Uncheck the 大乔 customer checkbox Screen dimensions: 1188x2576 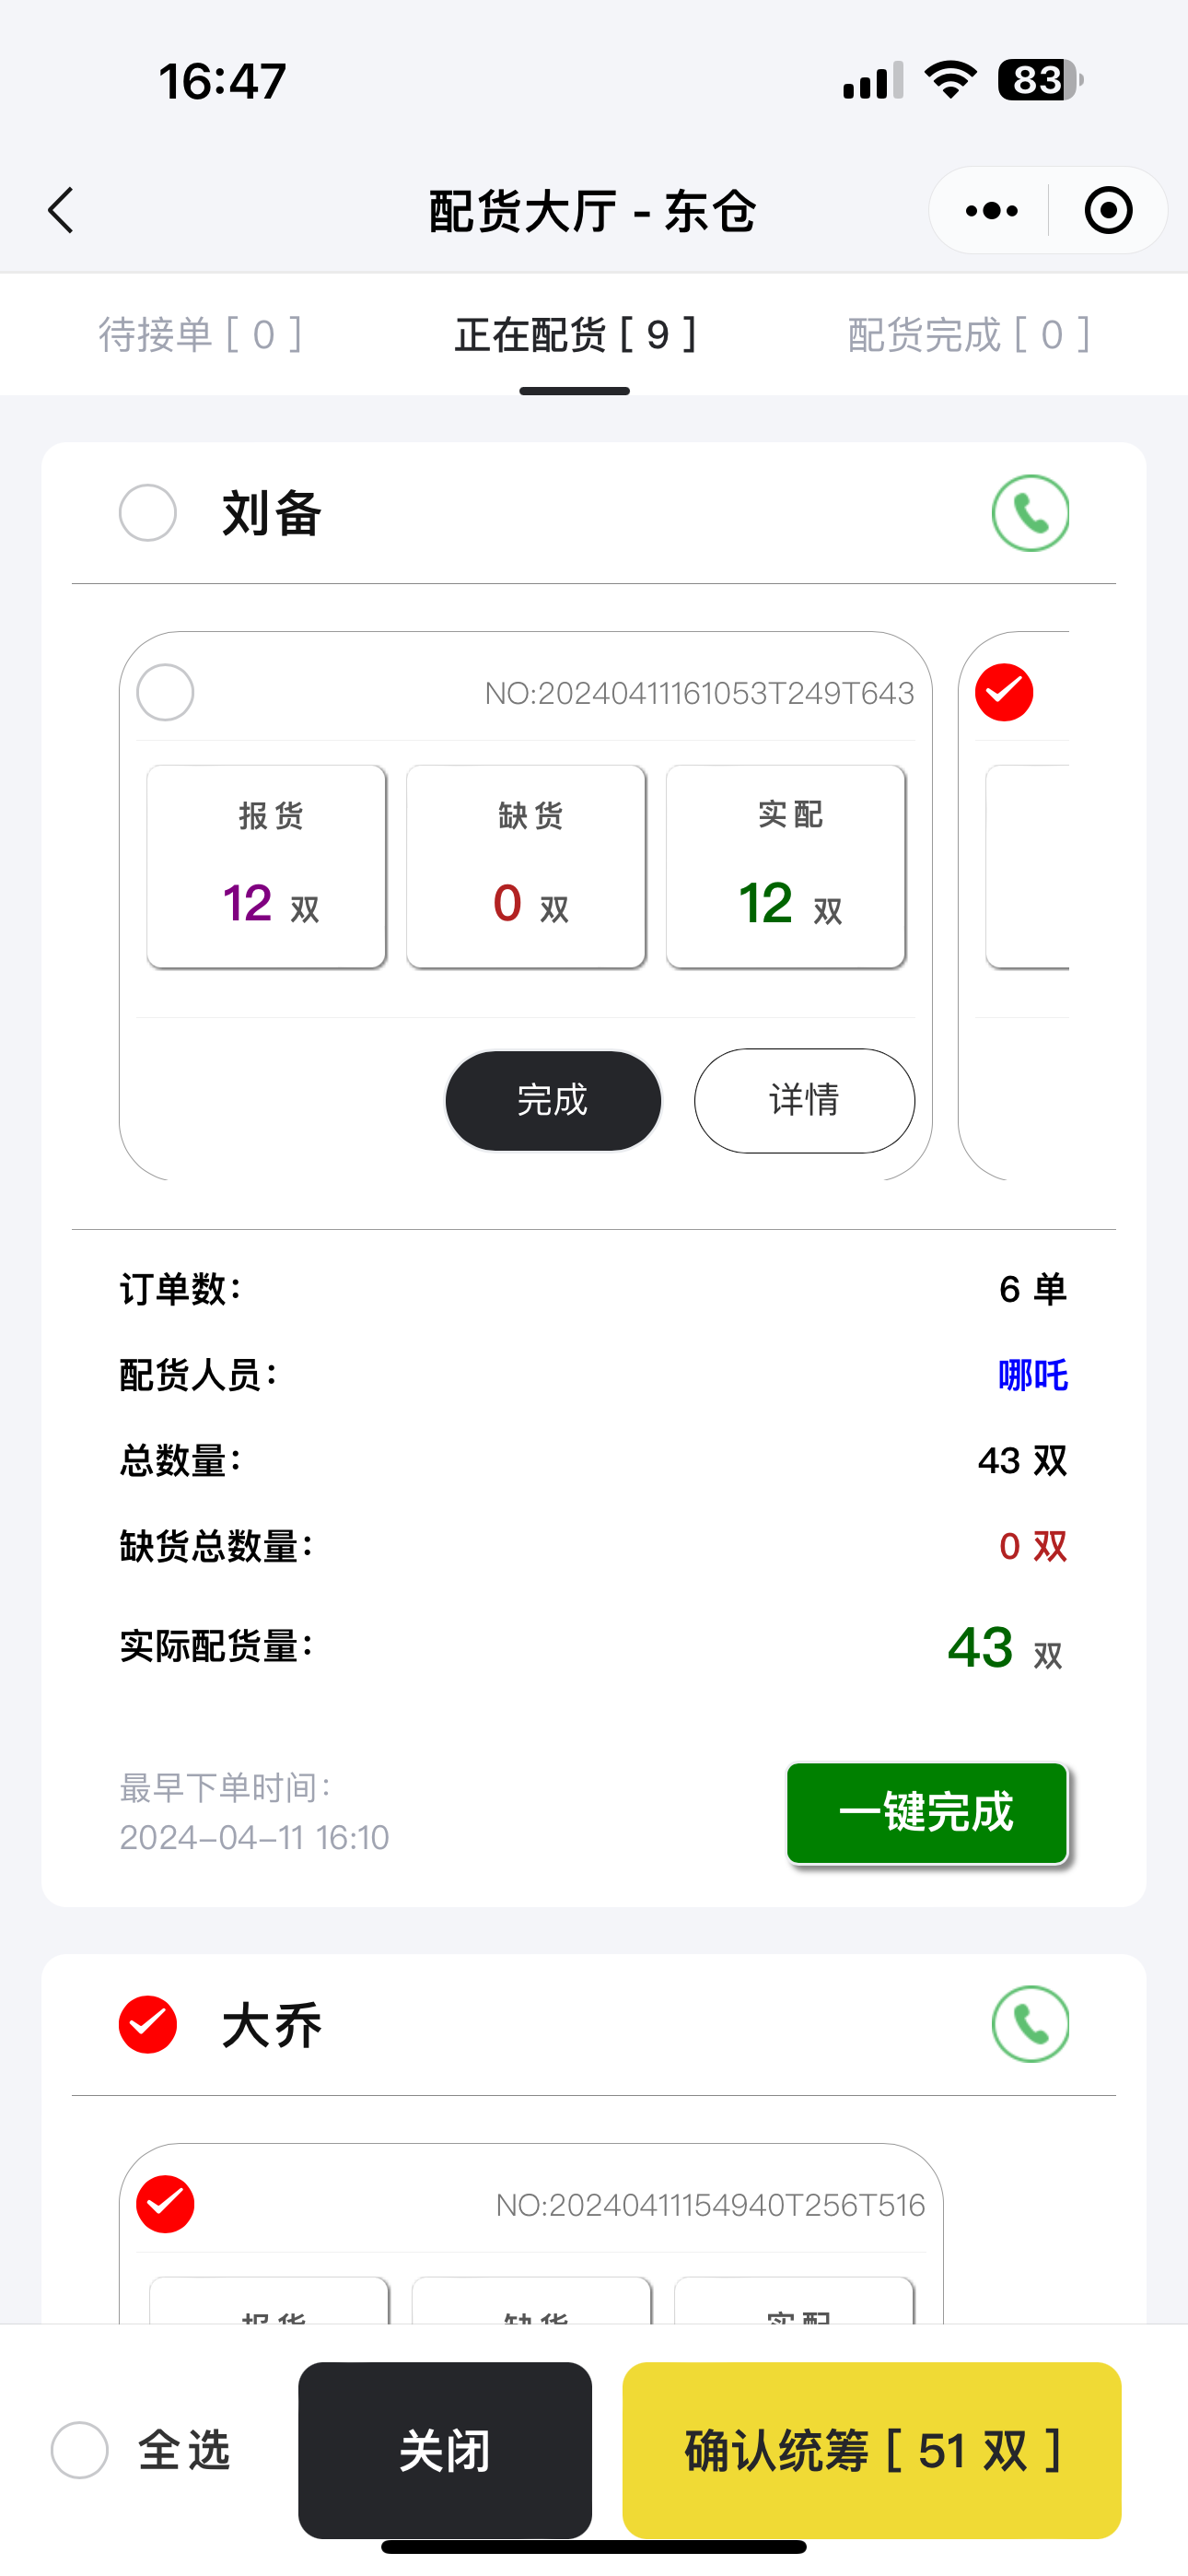tap(148, 2023)
